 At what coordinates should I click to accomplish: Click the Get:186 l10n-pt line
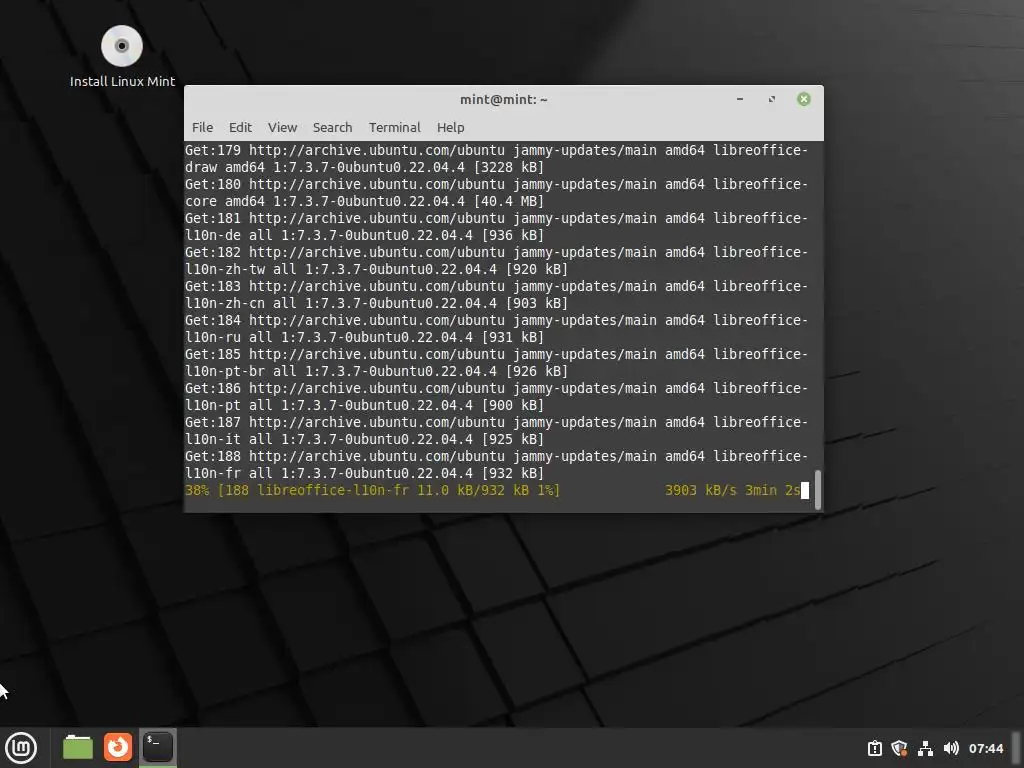496,396
